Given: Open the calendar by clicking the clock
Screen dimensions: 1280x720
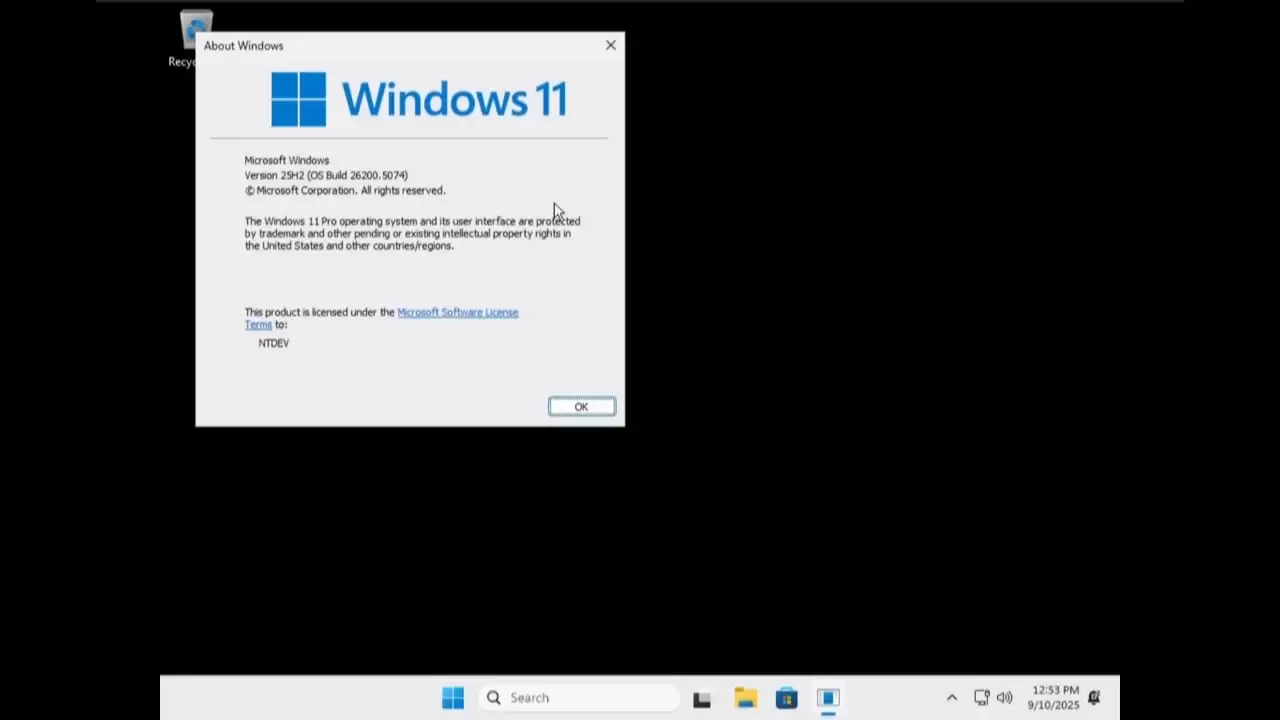Looking at the screenshot, I should (x=1052, y=697).
